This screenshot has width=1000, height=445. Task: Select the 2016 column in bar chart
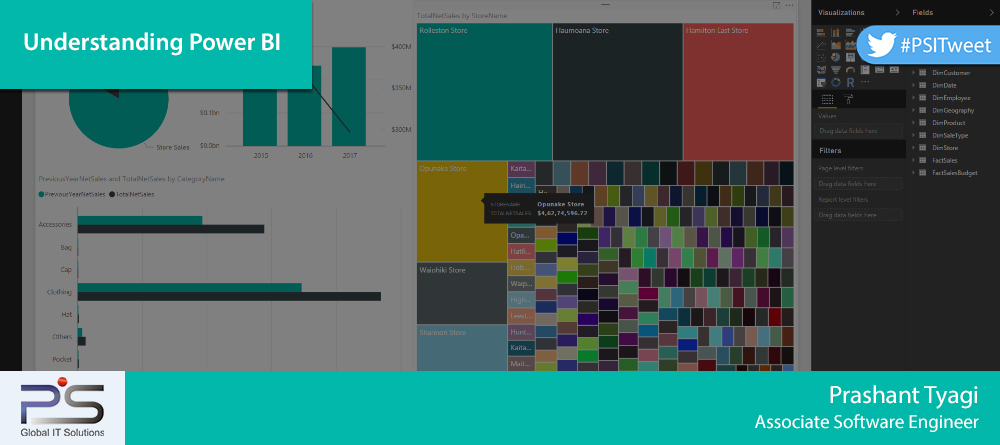304,106
